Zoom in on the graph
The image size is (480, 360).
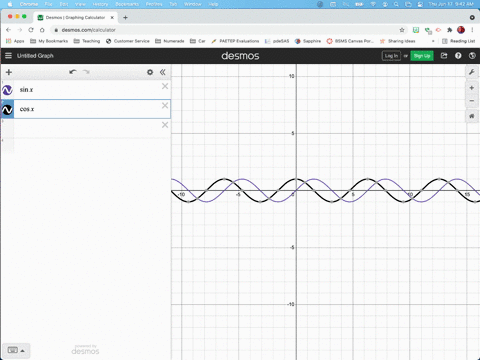coord(472,88)
